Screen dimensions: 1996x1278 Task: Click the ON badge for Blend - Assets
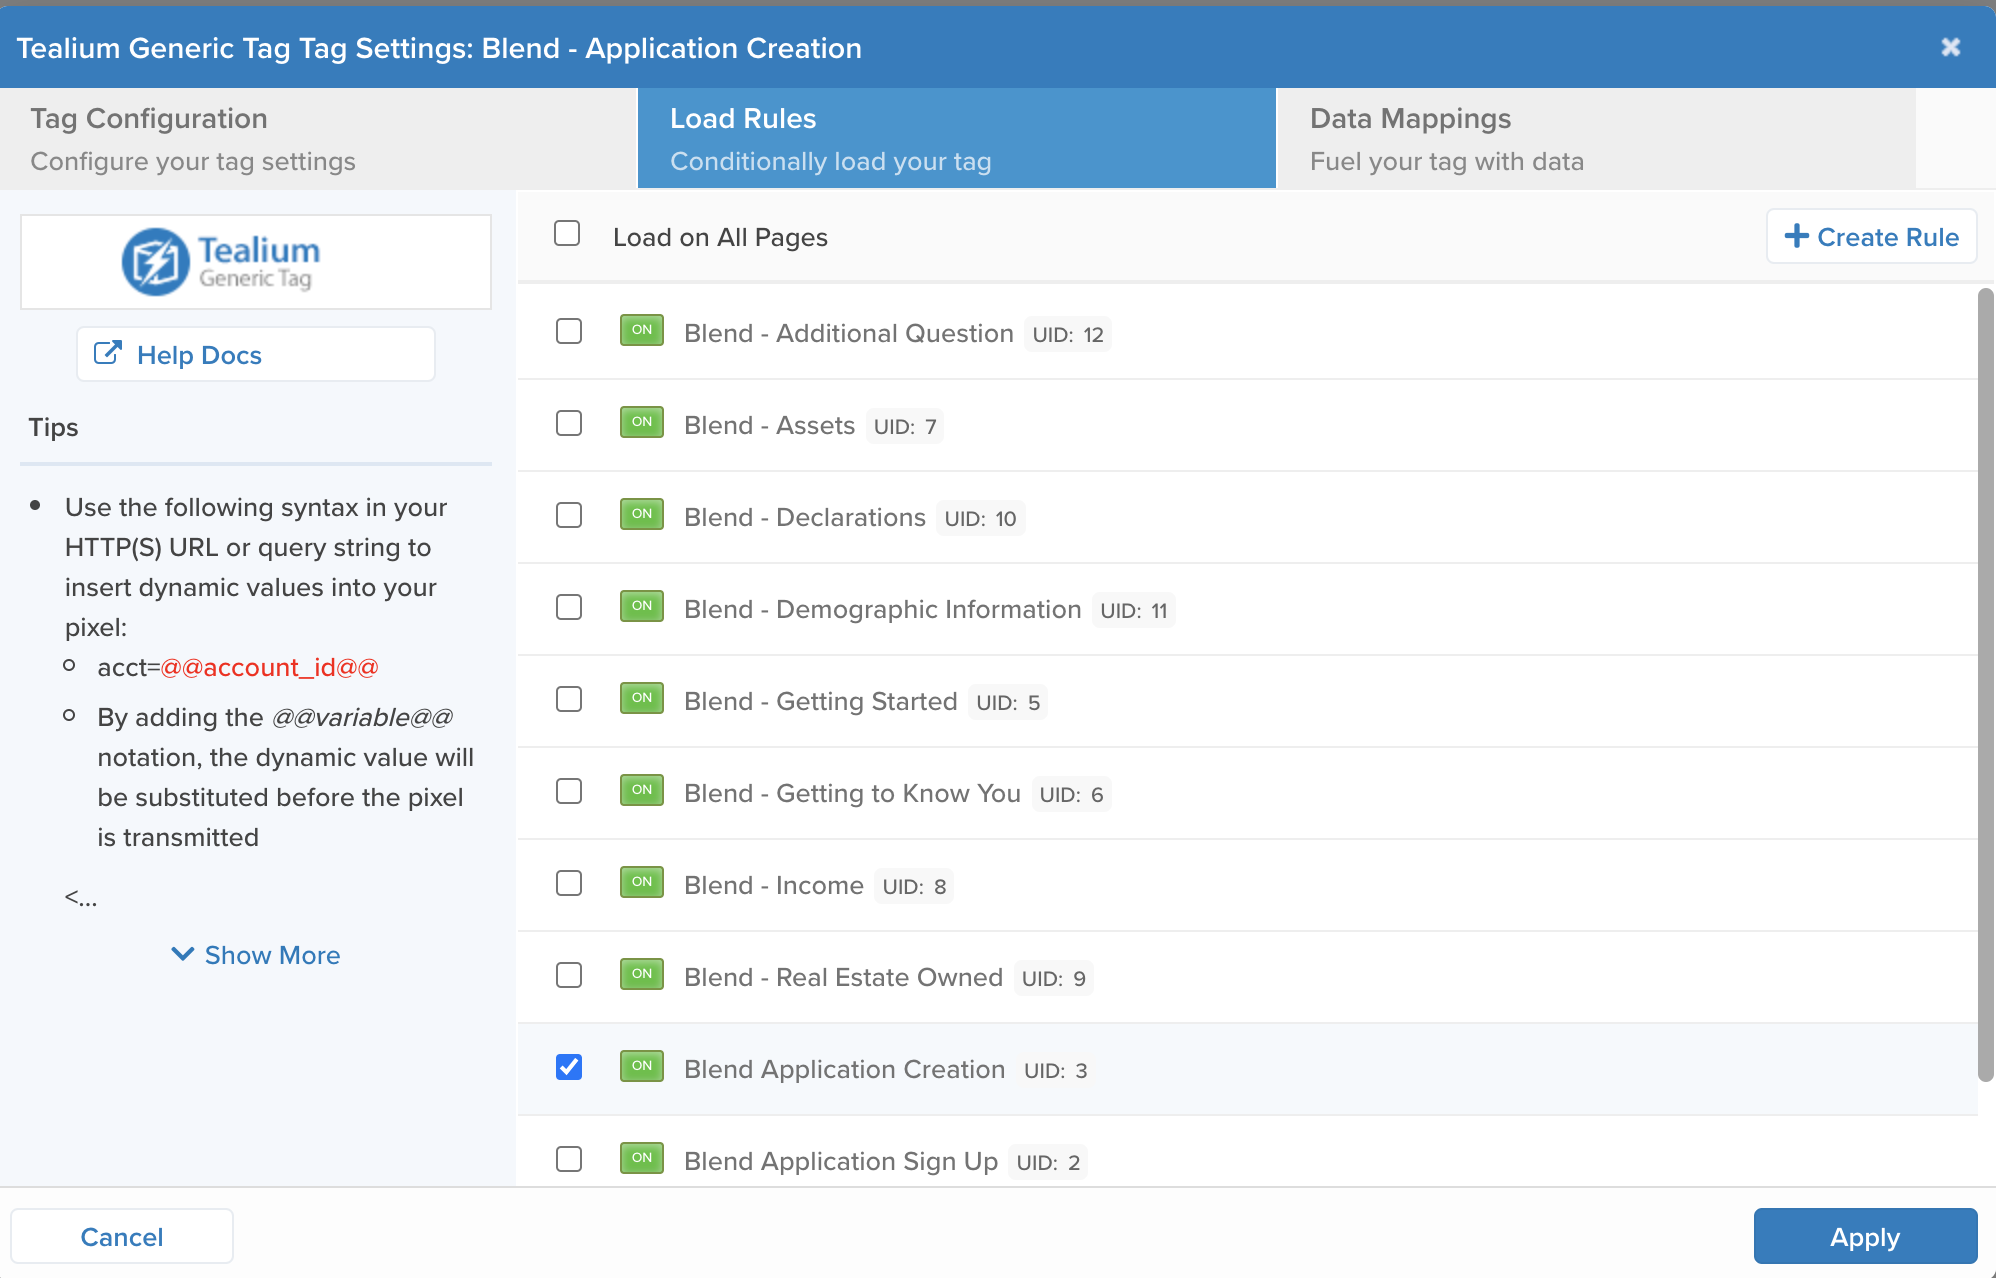[641, 422]
